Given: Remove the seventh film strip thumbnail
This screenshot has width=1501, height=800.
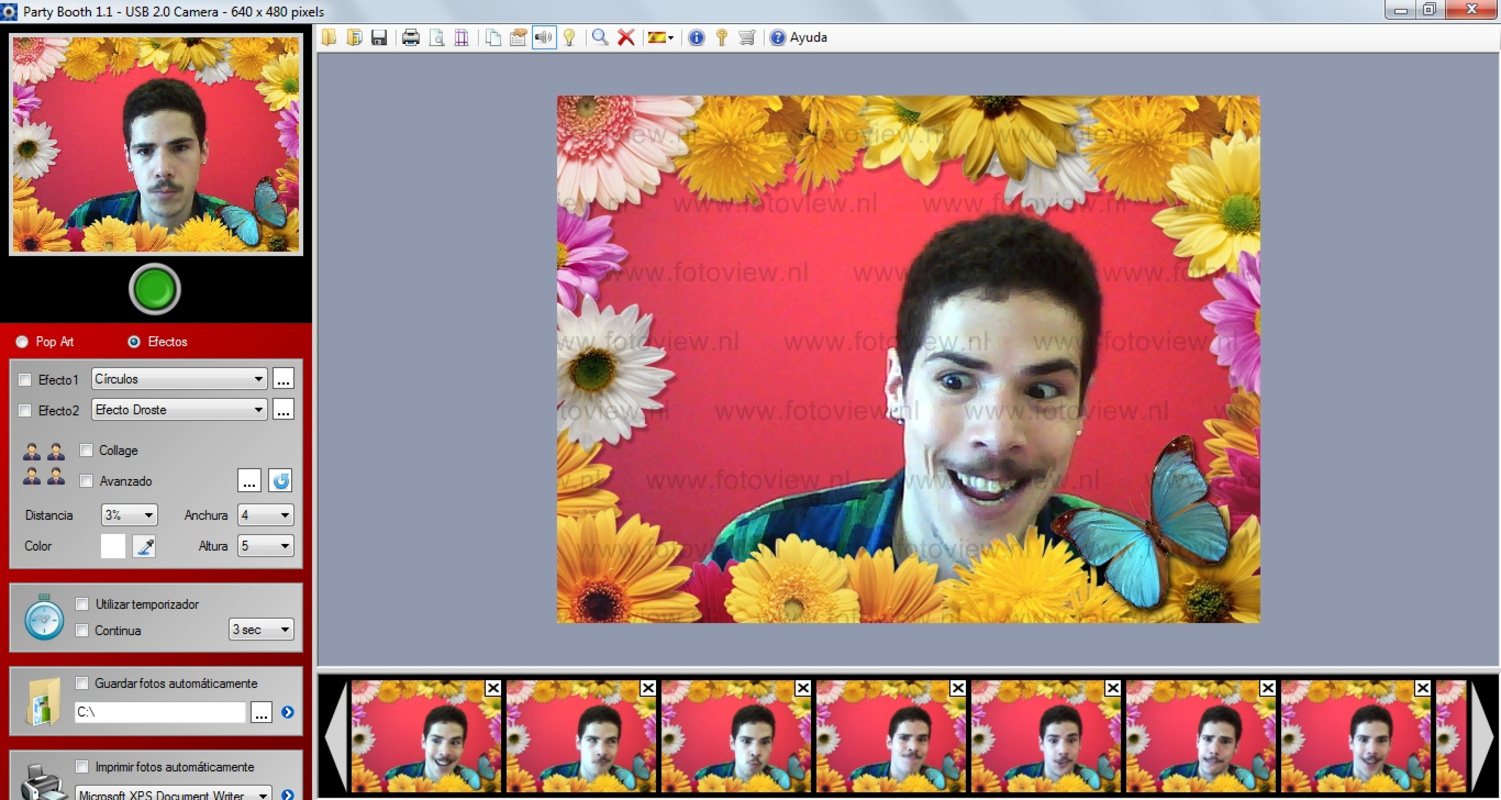Looking at the screenshot, I should [x=1423, y=688].
